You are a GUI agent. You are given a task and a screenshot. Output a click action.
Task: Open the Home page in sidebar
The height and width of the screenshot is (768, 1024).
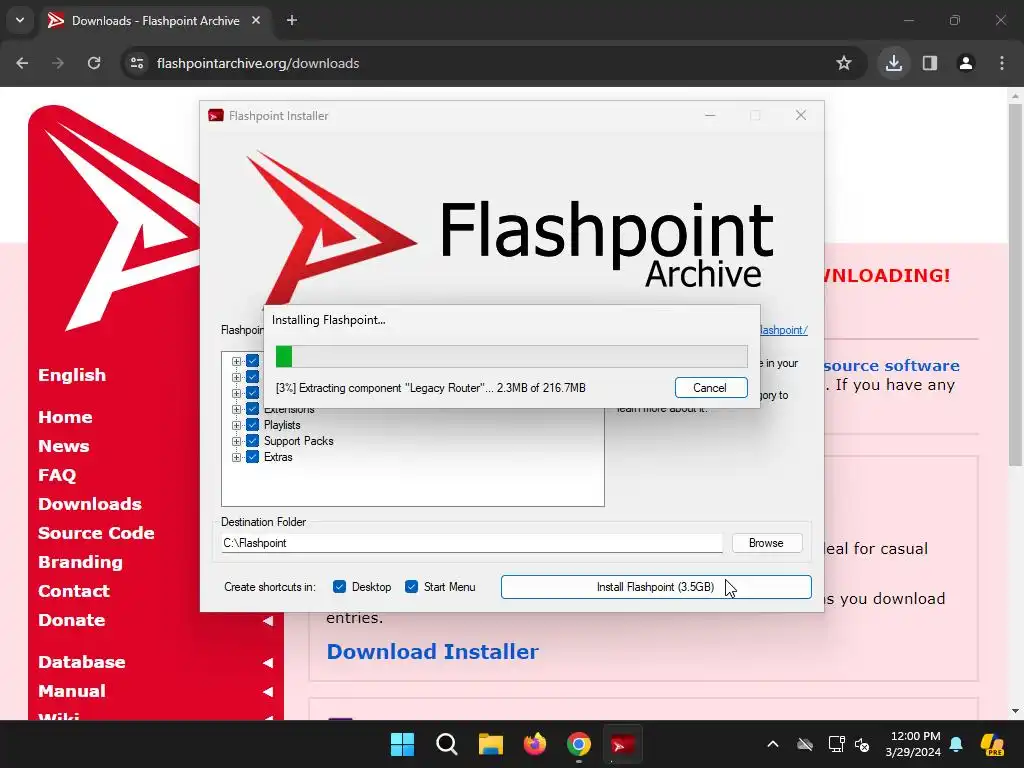click(x=65, y=417)
